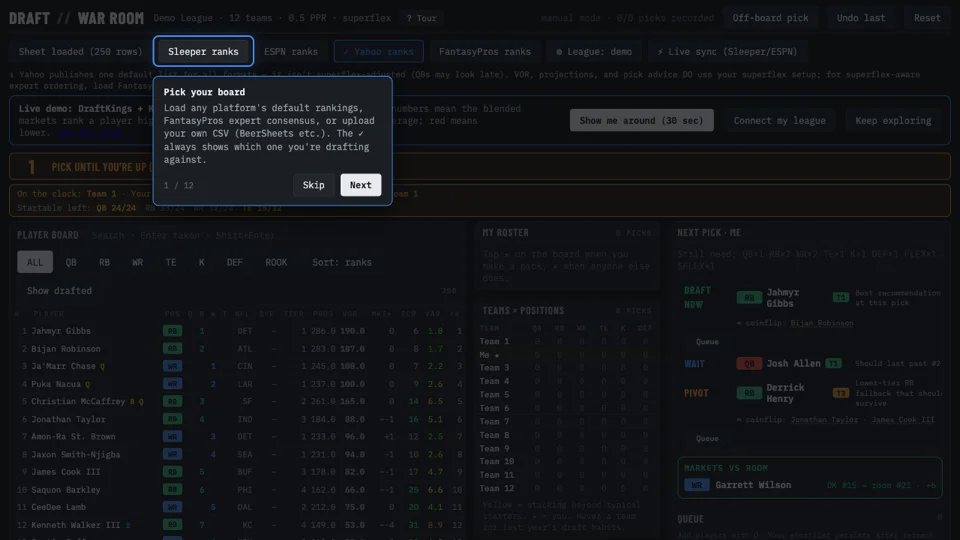This screenshot has width=960, height=540.
Task: Click Connect my league button
Action: (779, 120)
